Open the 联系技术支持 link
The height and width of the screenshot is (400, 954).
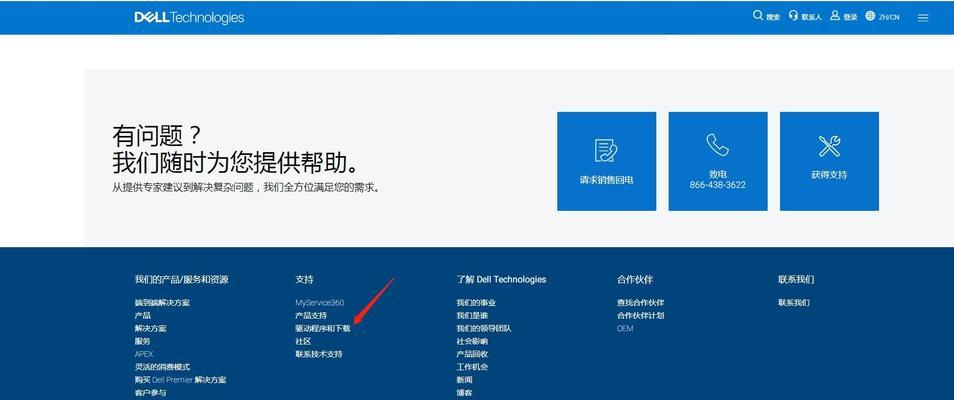point(319,354)
